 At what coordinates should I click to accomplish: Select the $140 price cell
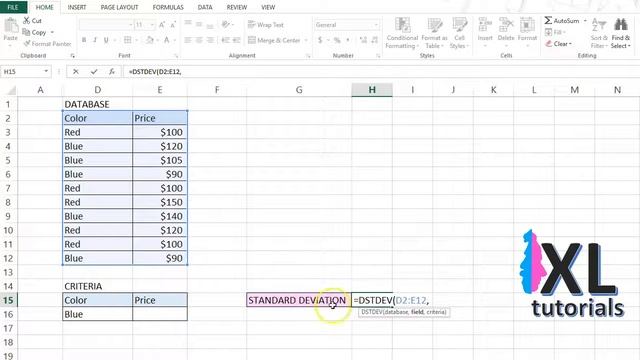160,216
